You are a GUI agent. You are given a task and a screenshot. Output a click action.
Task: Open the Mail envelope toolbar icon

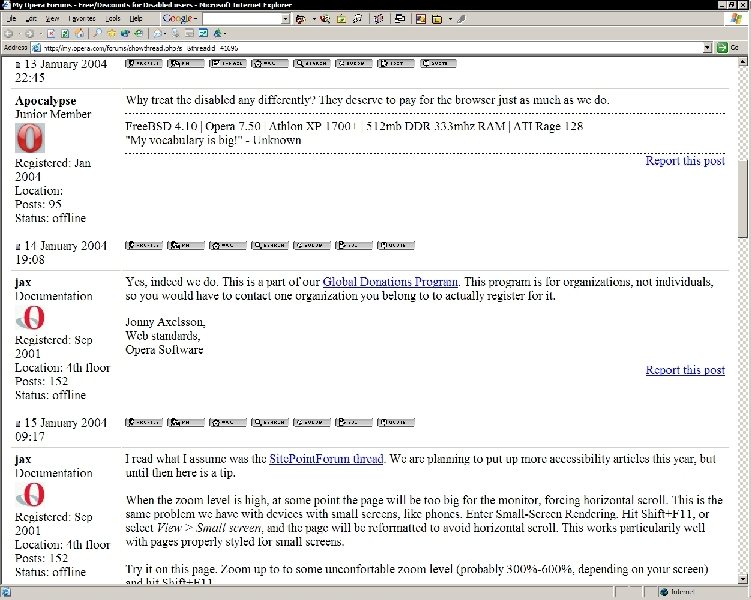click(x=158, y=34)
